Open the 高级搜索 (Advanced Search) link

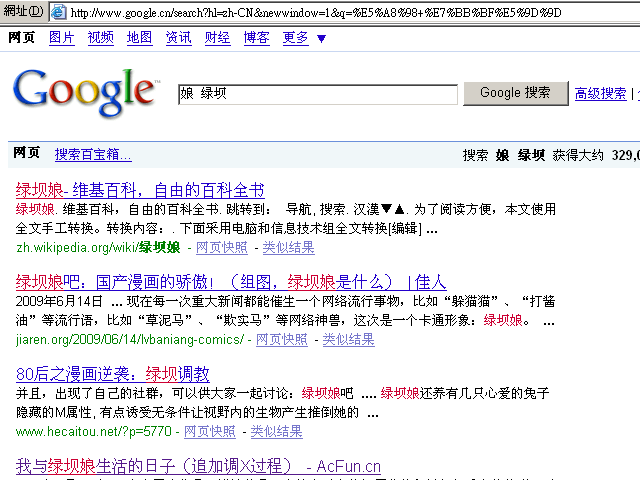pos(600,93)
